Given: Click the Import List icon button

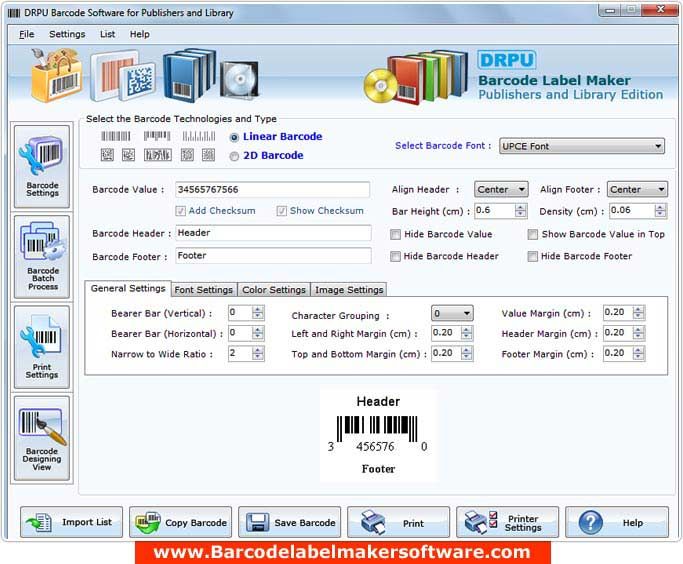Looking at the screenshot, I should tap(71, 522).
